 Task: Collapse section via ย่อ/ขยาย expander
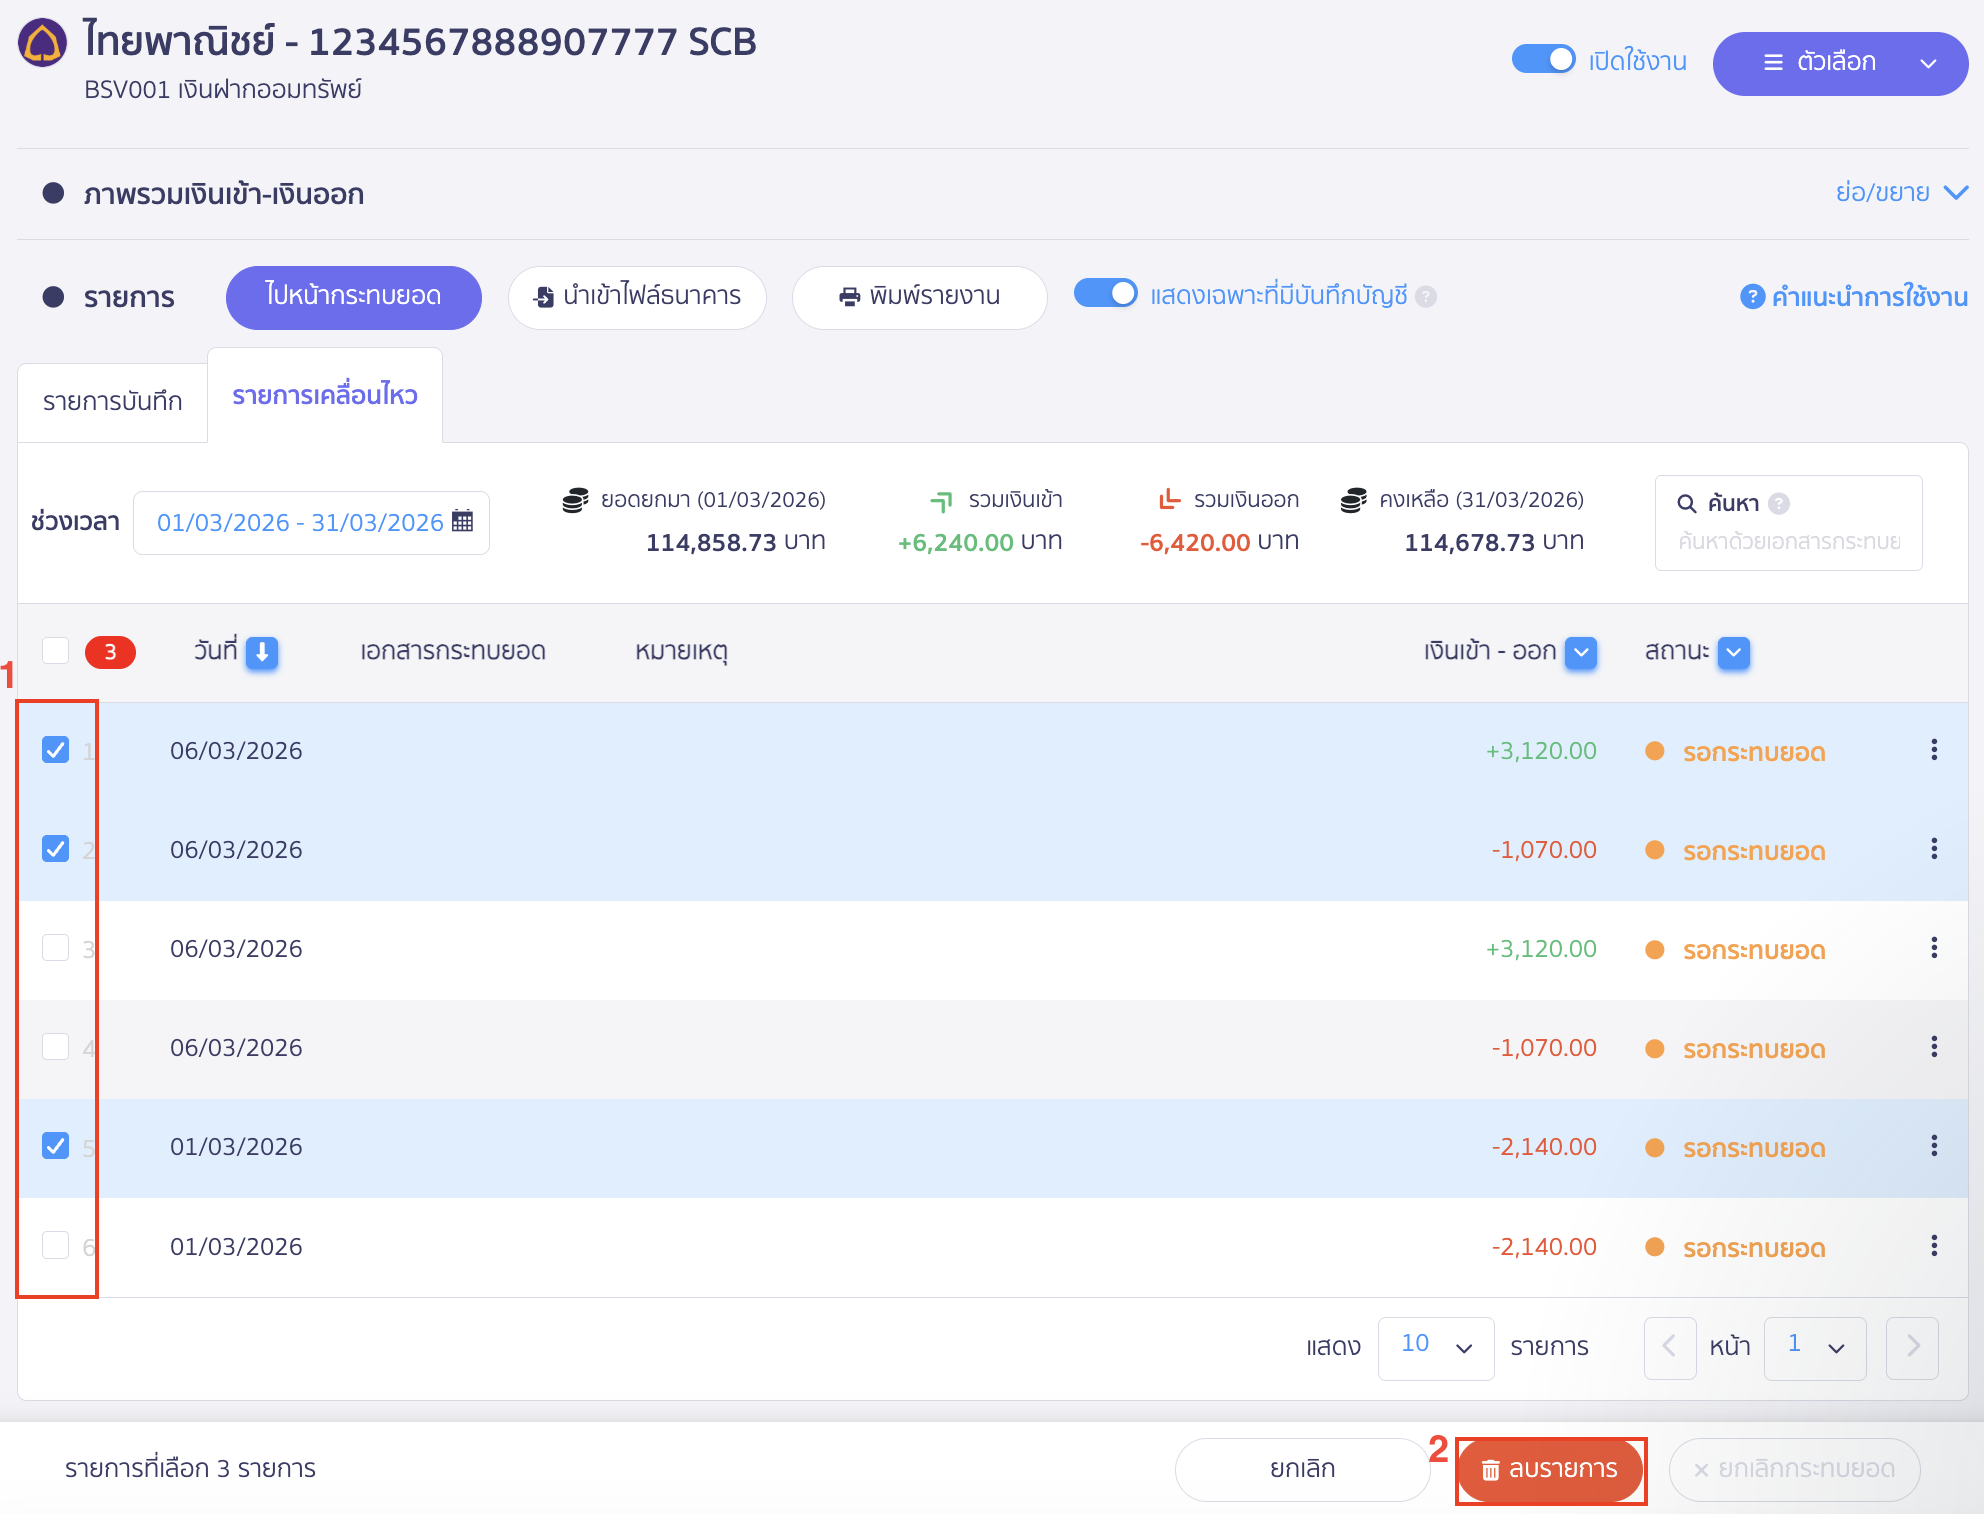point(1900,192)
